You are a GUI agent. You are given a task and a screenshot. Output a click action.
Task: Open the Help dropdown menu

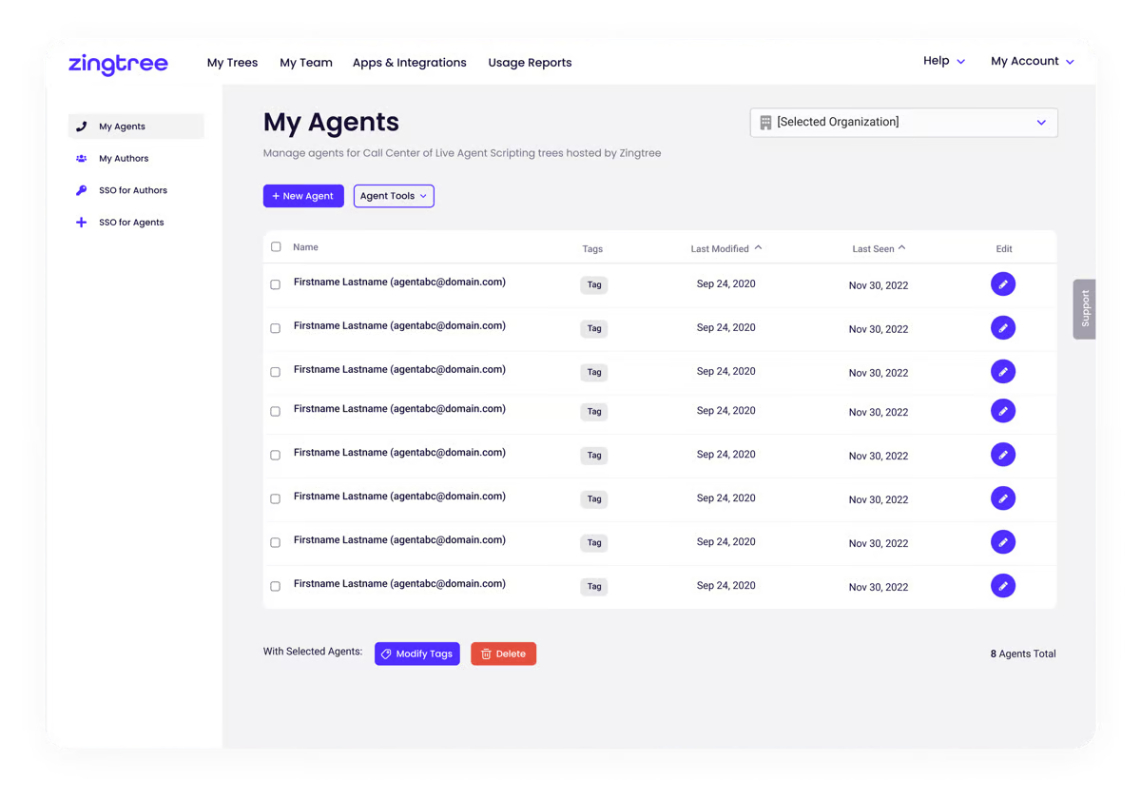pos(944,61)
